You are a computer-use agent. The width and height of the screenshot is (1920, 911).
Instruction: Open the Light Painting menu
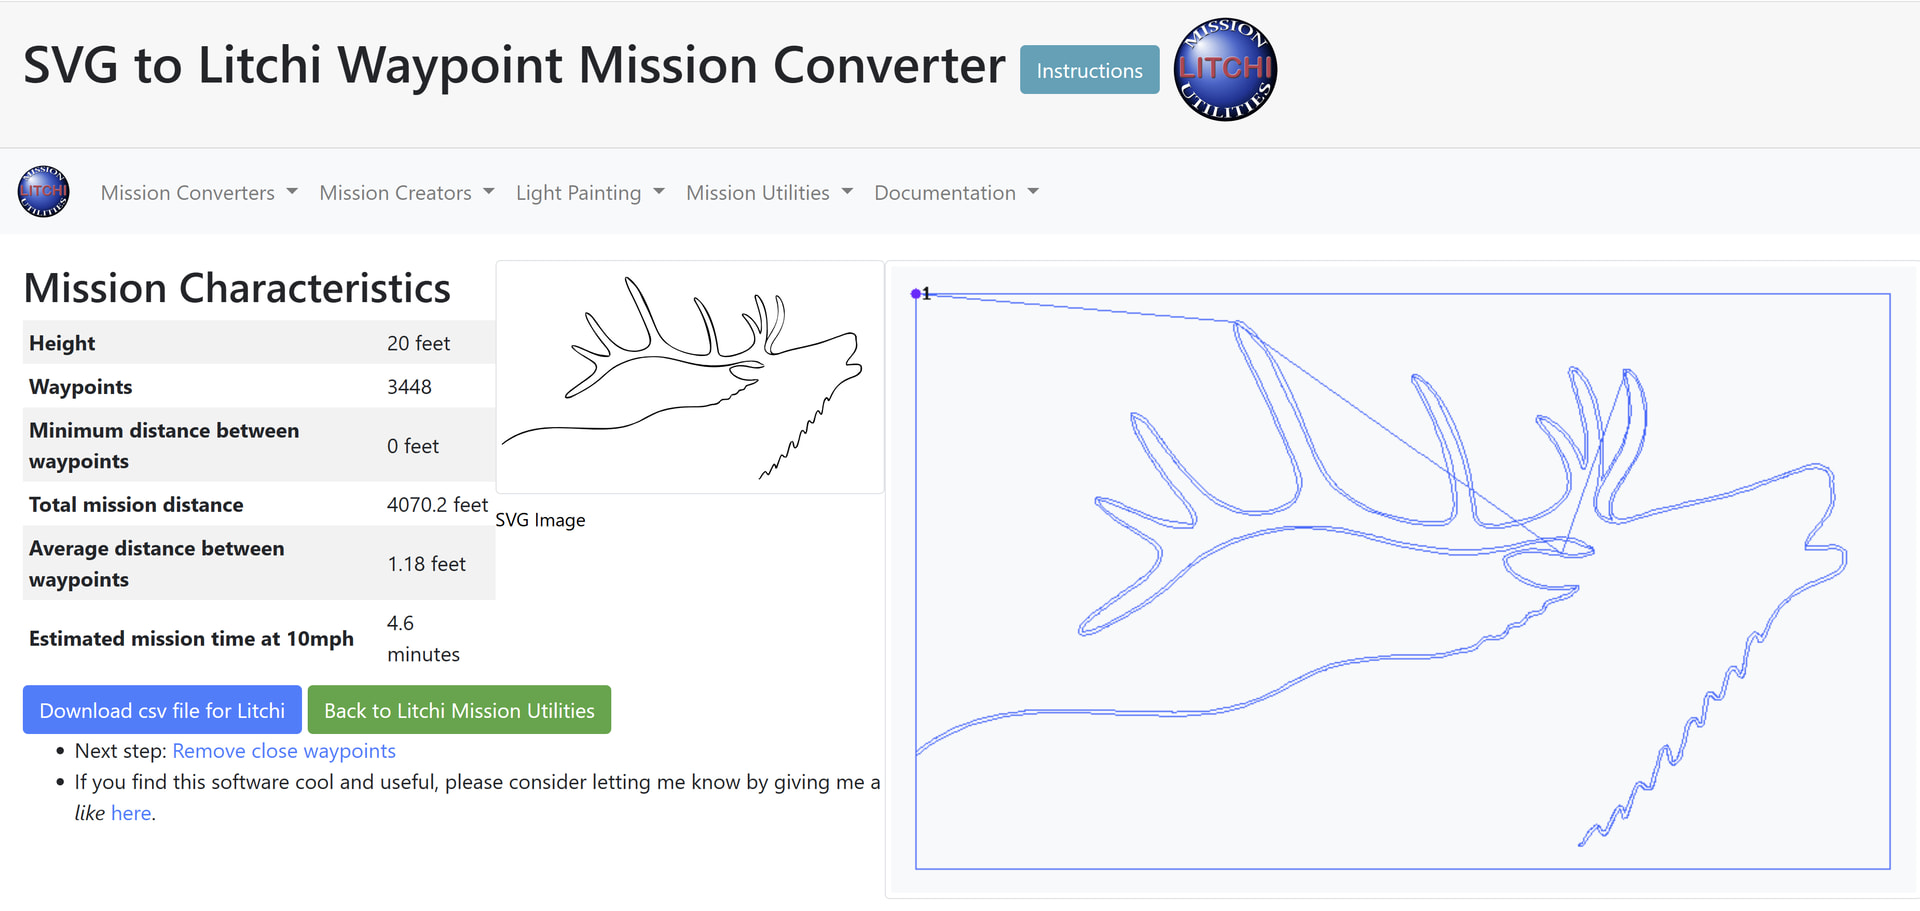[590, 192]
